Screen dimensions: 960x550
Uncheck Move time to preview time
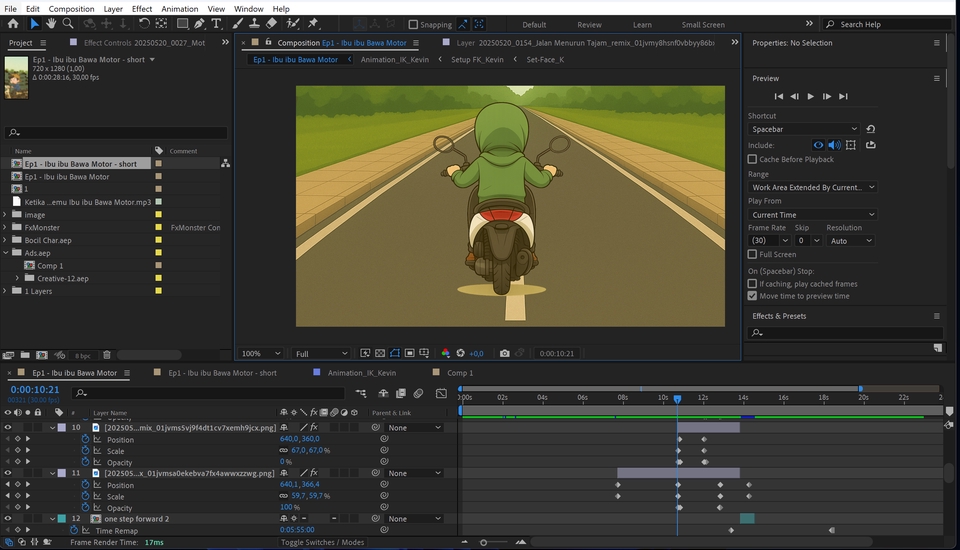click(752, 296)
